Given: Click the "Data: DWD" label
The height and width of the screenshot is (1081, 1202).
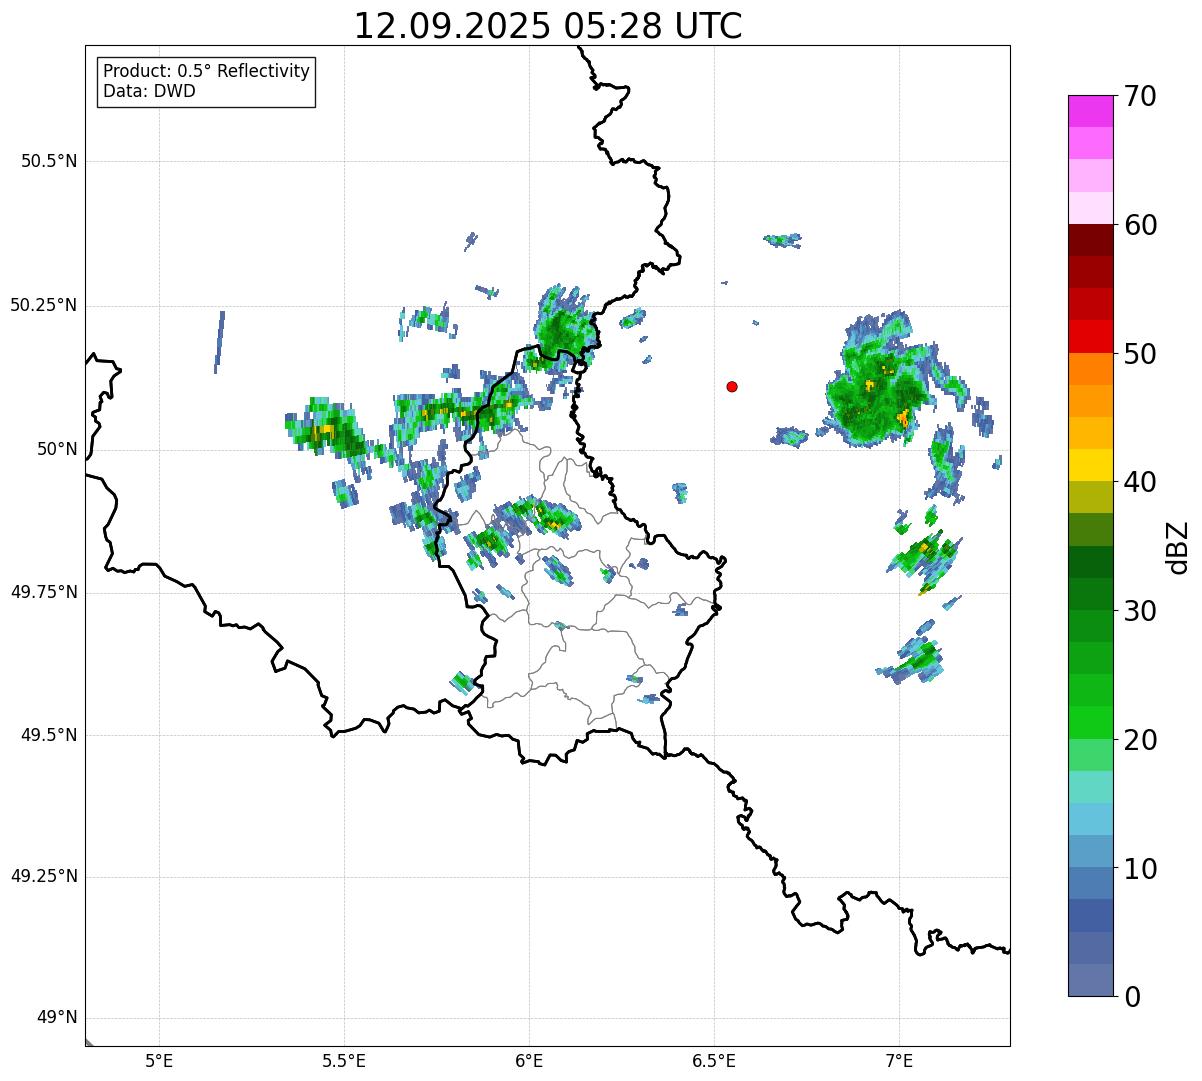Looking at the screenshot, I should pyautogui.click(x=149, y=91).
